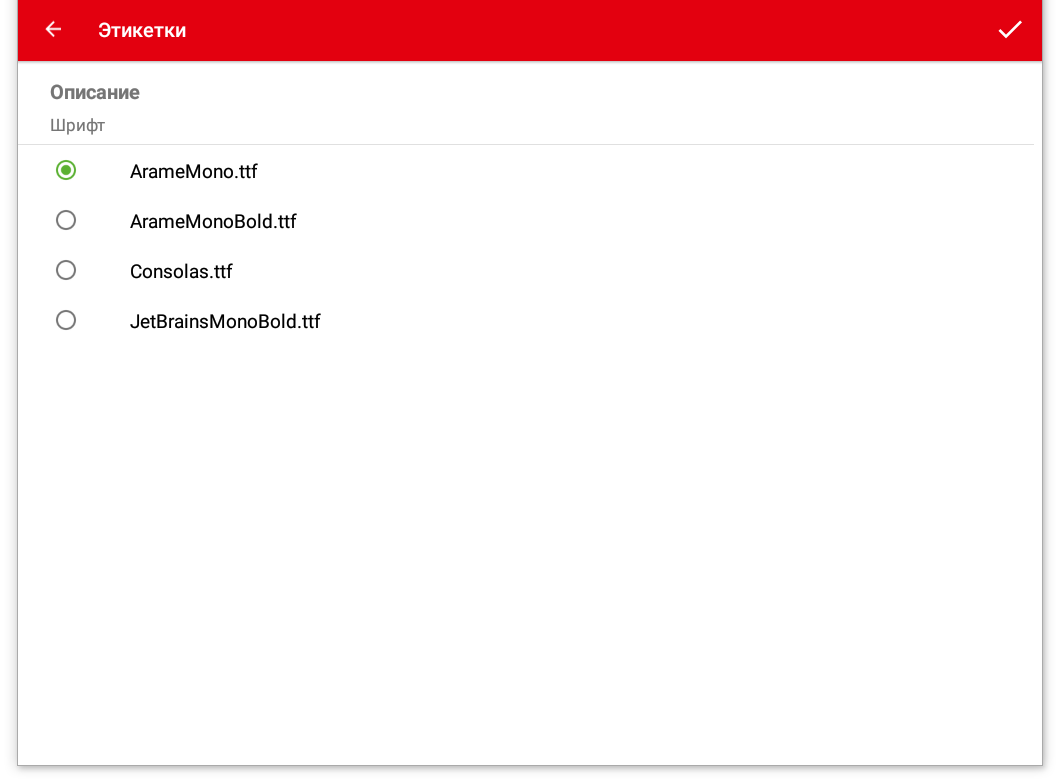Select the ArameMono.ttf radio button
Image resolution: width=1059 pixels, height=783 pixels.
[x=66, y=171]
